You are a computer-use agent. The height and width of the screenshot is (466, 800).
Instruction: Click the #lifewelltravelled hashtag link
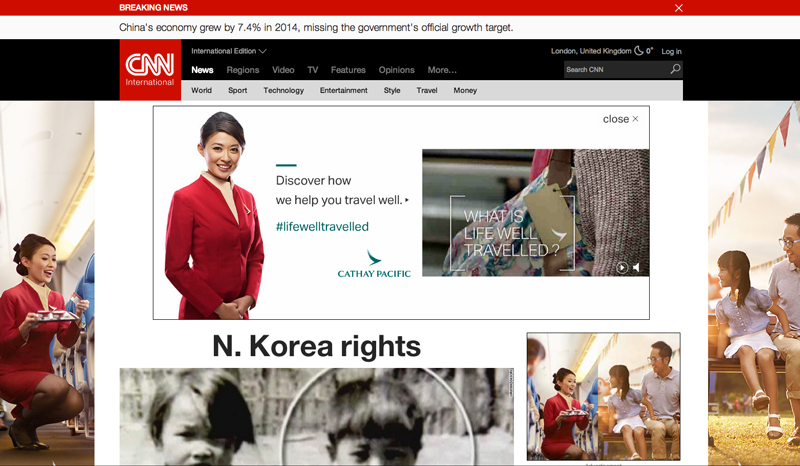[322, 227]
